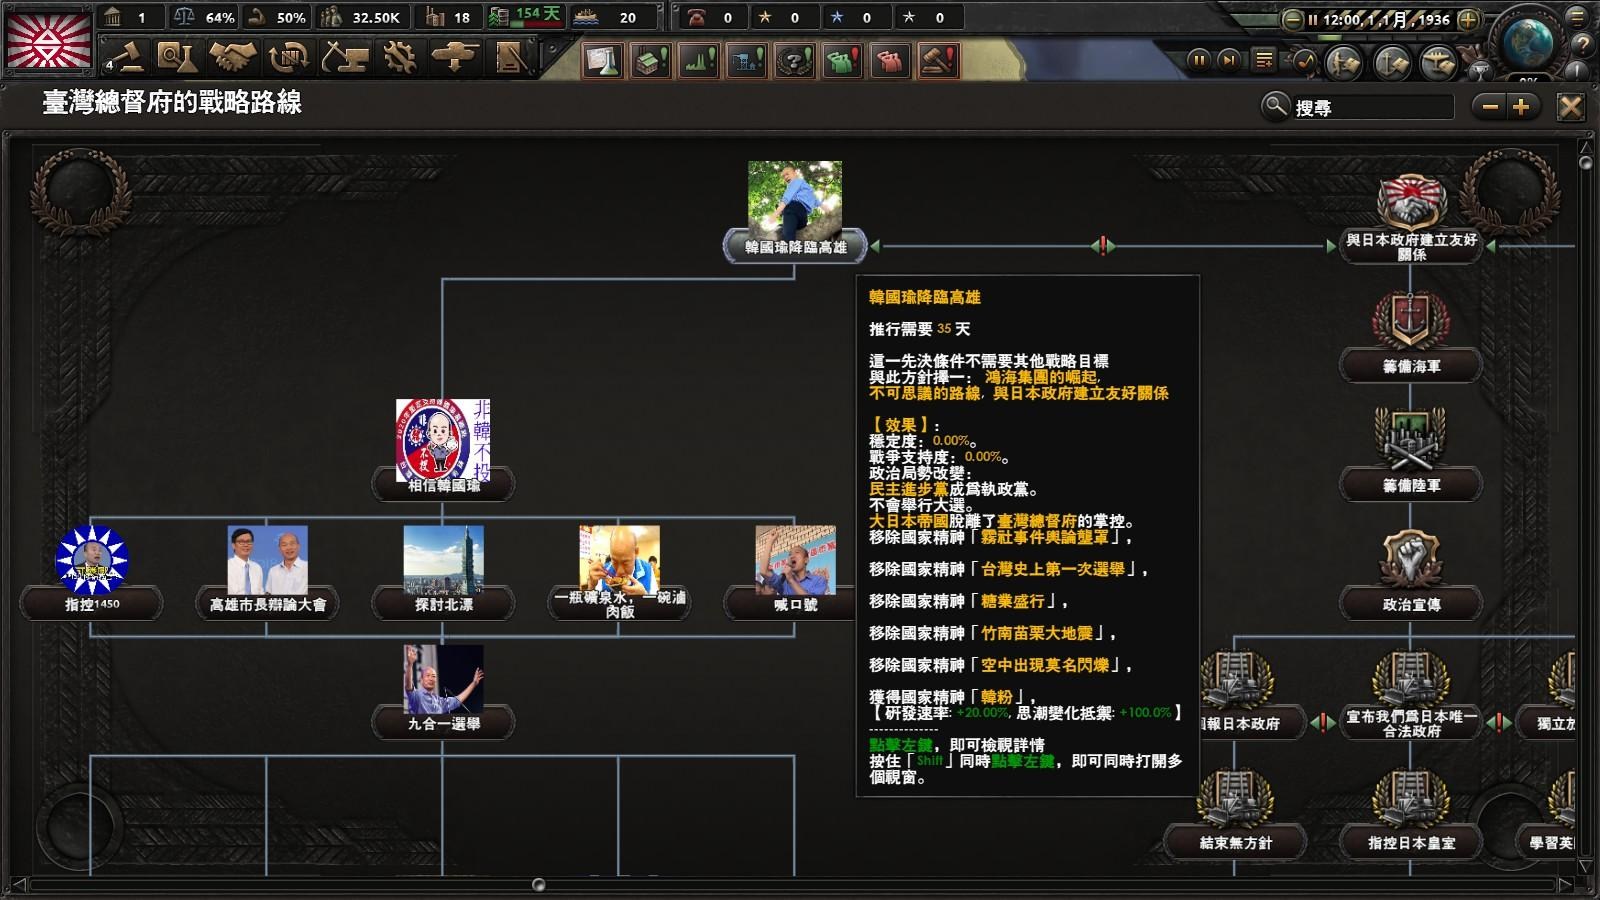Click the mutually exclusive marker beside 韓國瑜降臨高雄
Image resolution: width=1600 pixels, height=900 pixels.
click(x=1103, y=245)
